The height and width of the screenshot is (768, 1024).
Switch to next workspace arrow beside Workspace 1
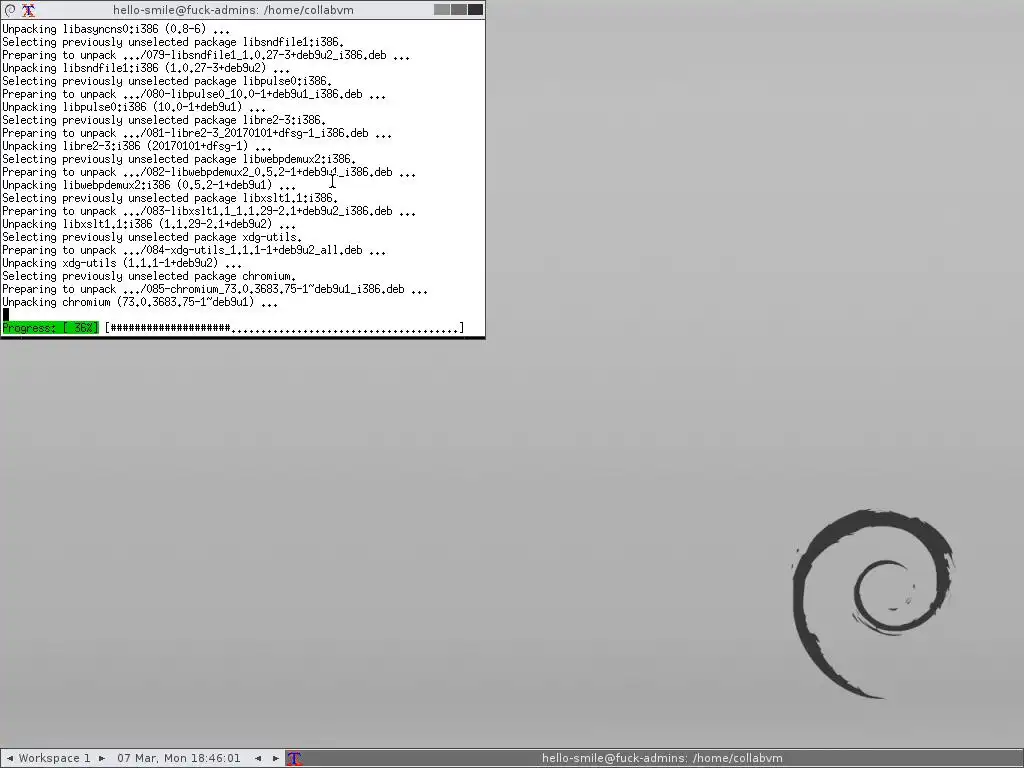tap(102, 758)
